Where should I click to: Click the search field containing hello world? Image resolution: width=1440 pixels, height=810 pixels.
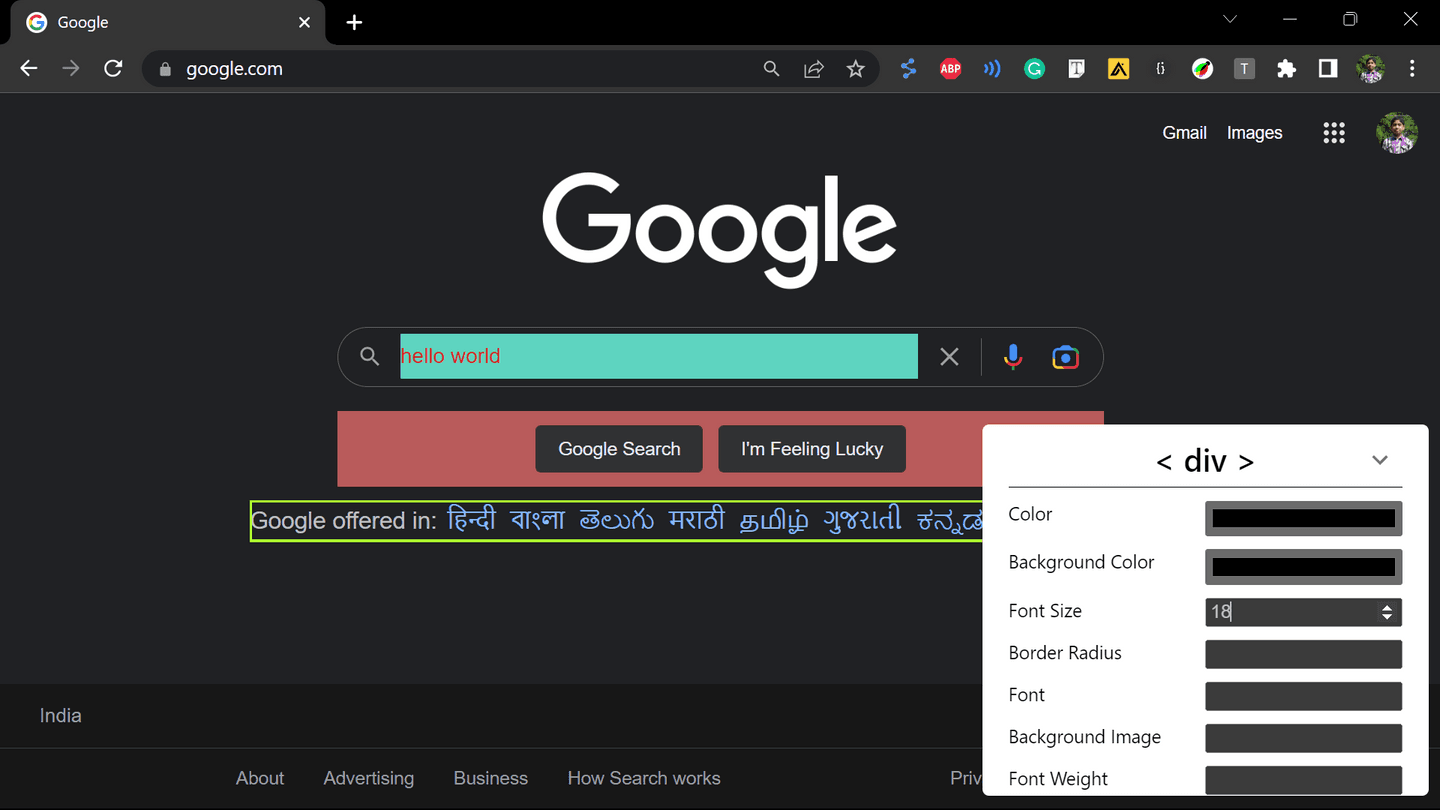point(659,356)
